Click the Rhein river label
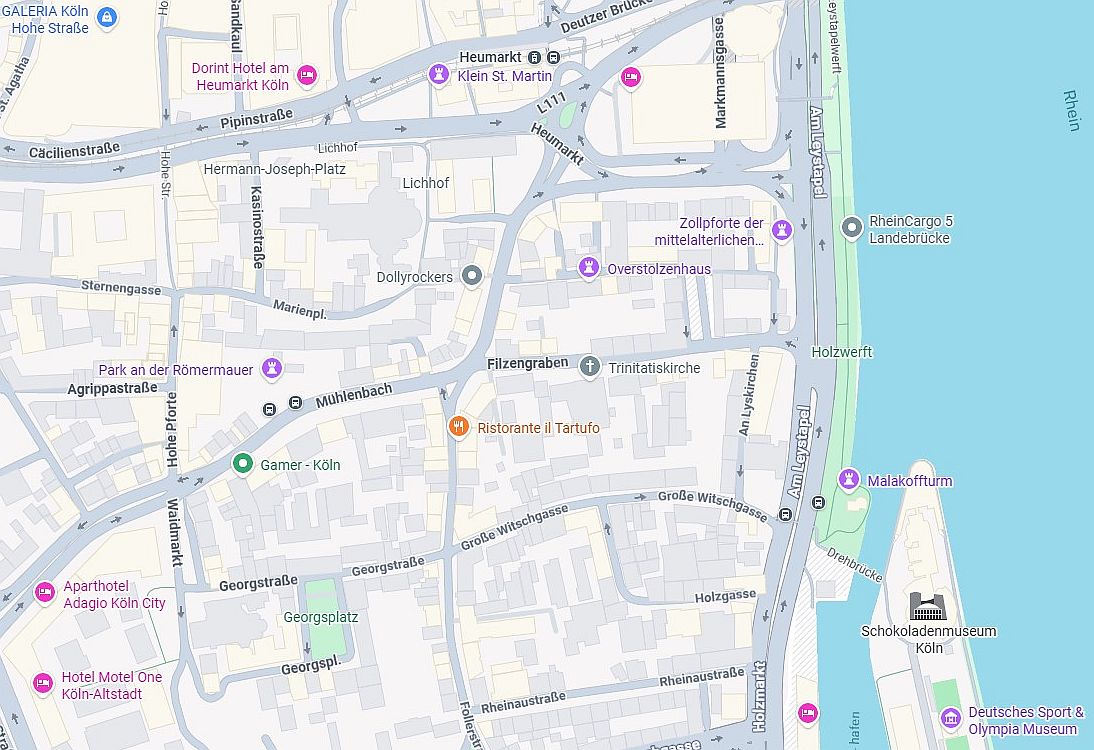 coord(1070,110)
